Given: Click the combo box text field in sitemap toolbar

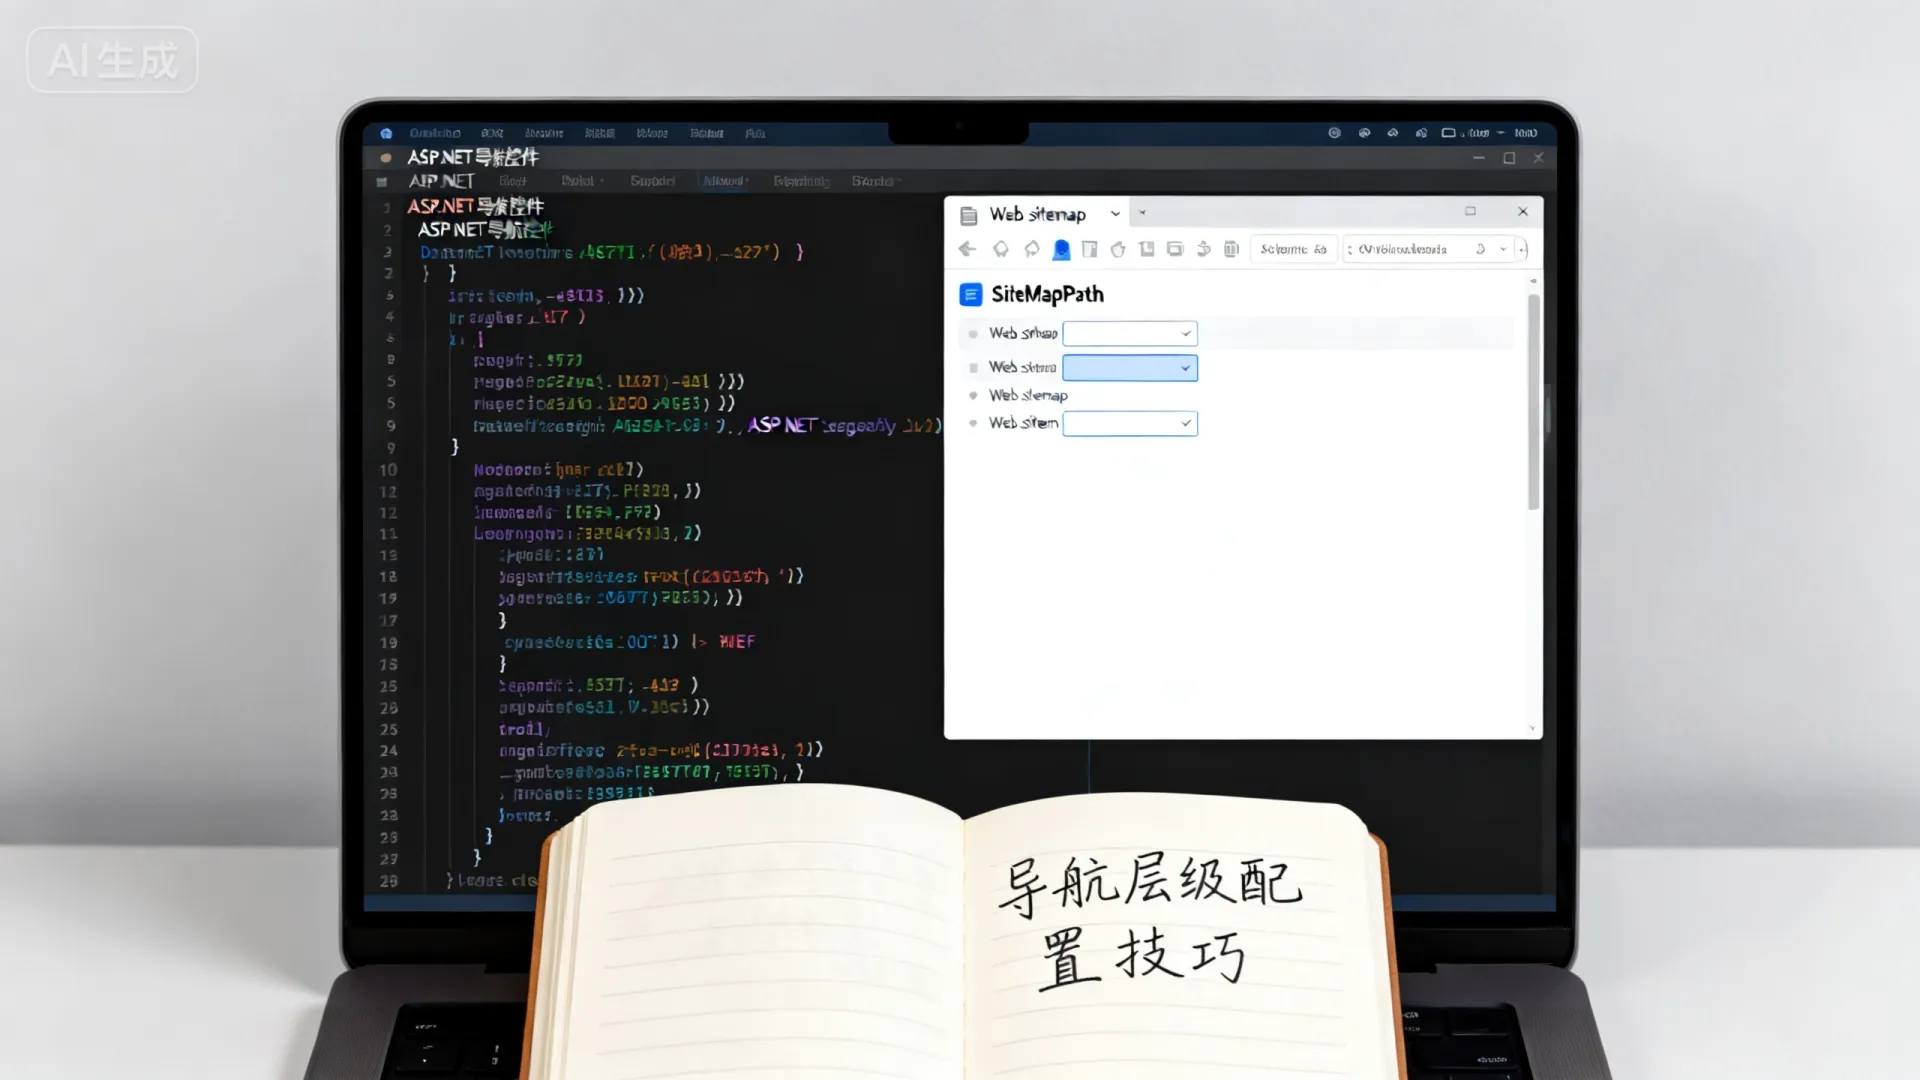Looking at the screenshot, I should pos(1402,249).
